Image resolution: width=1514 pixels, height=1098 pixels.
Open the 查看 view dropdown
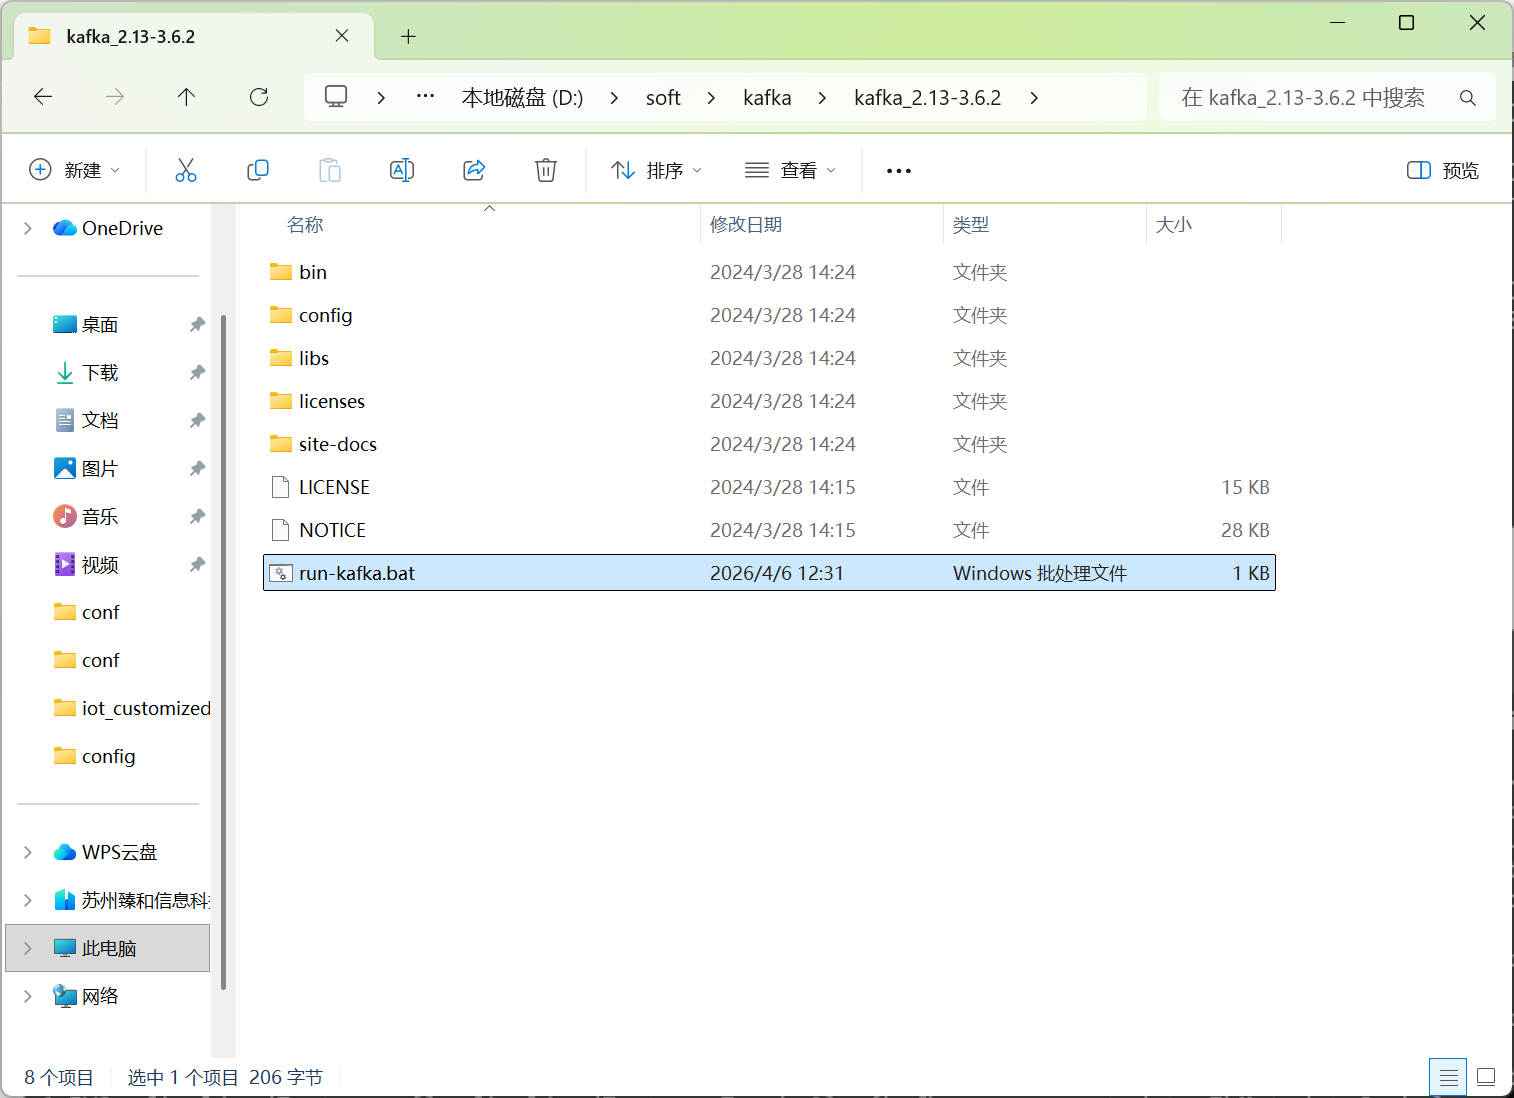point(790,170)
